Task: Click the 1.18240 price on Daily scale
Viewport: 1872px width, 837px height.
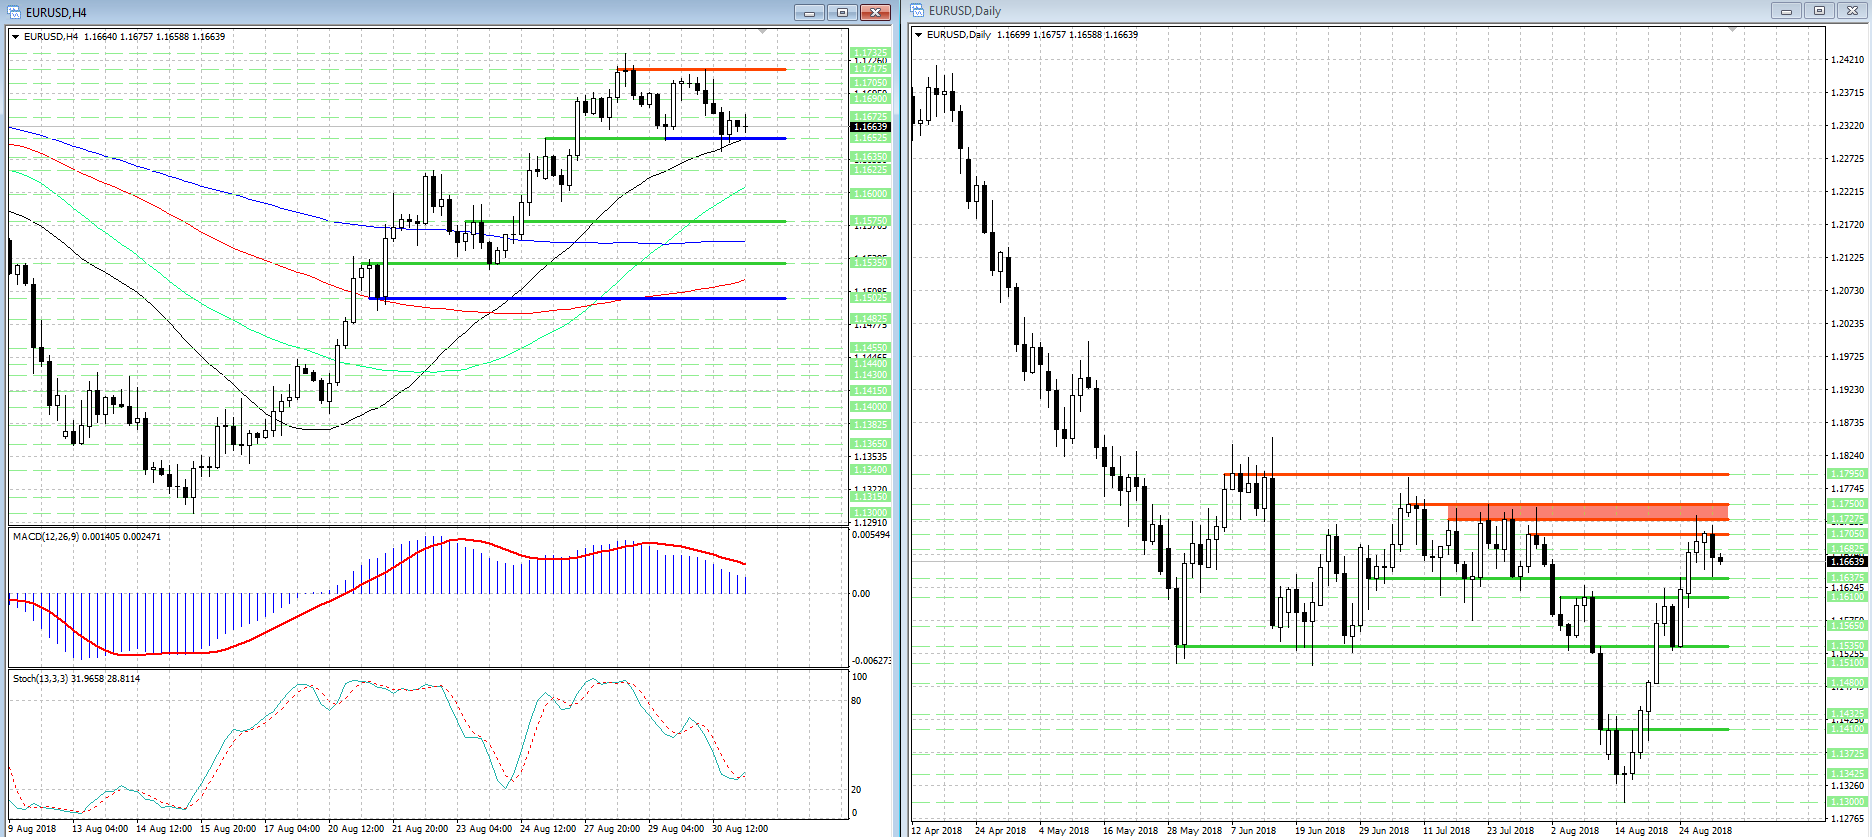Action: [x=1847, y=456]
